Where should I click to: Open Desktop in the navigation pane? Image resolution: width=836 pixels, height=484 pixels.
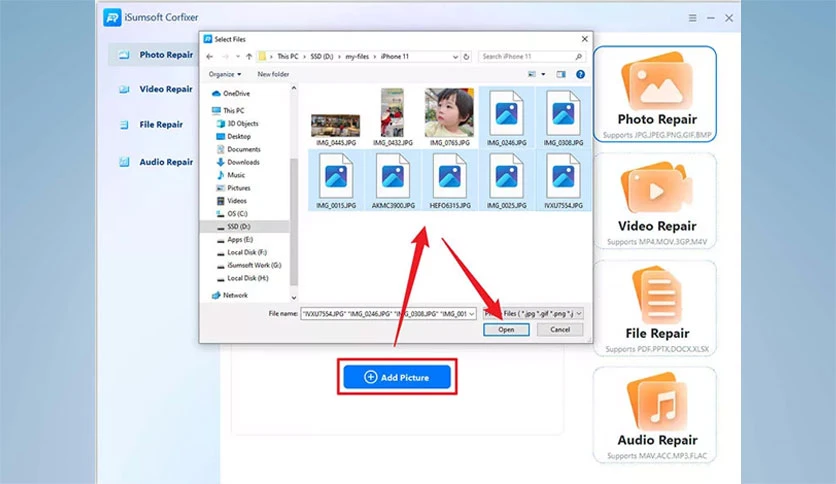pyautogui.click(x=234, y=136)
